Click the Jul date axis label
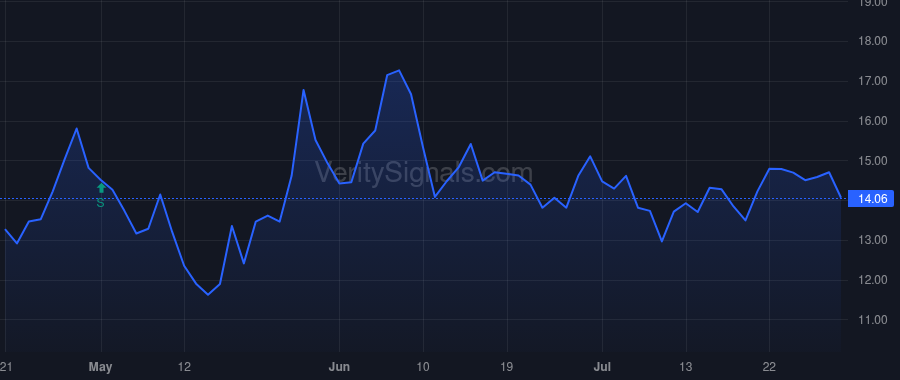Screen dimensions: 900x380 tap(602, 367)
